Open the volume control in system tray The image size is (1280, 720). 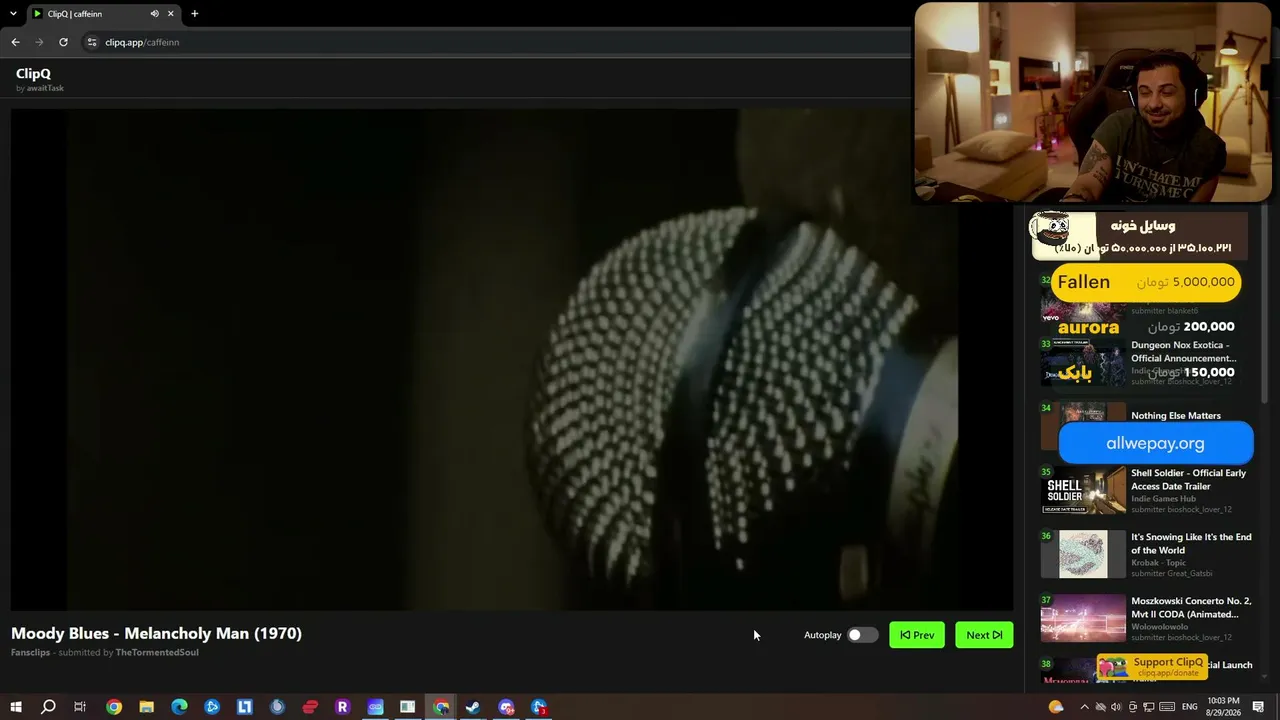(x=1116, y=707)
